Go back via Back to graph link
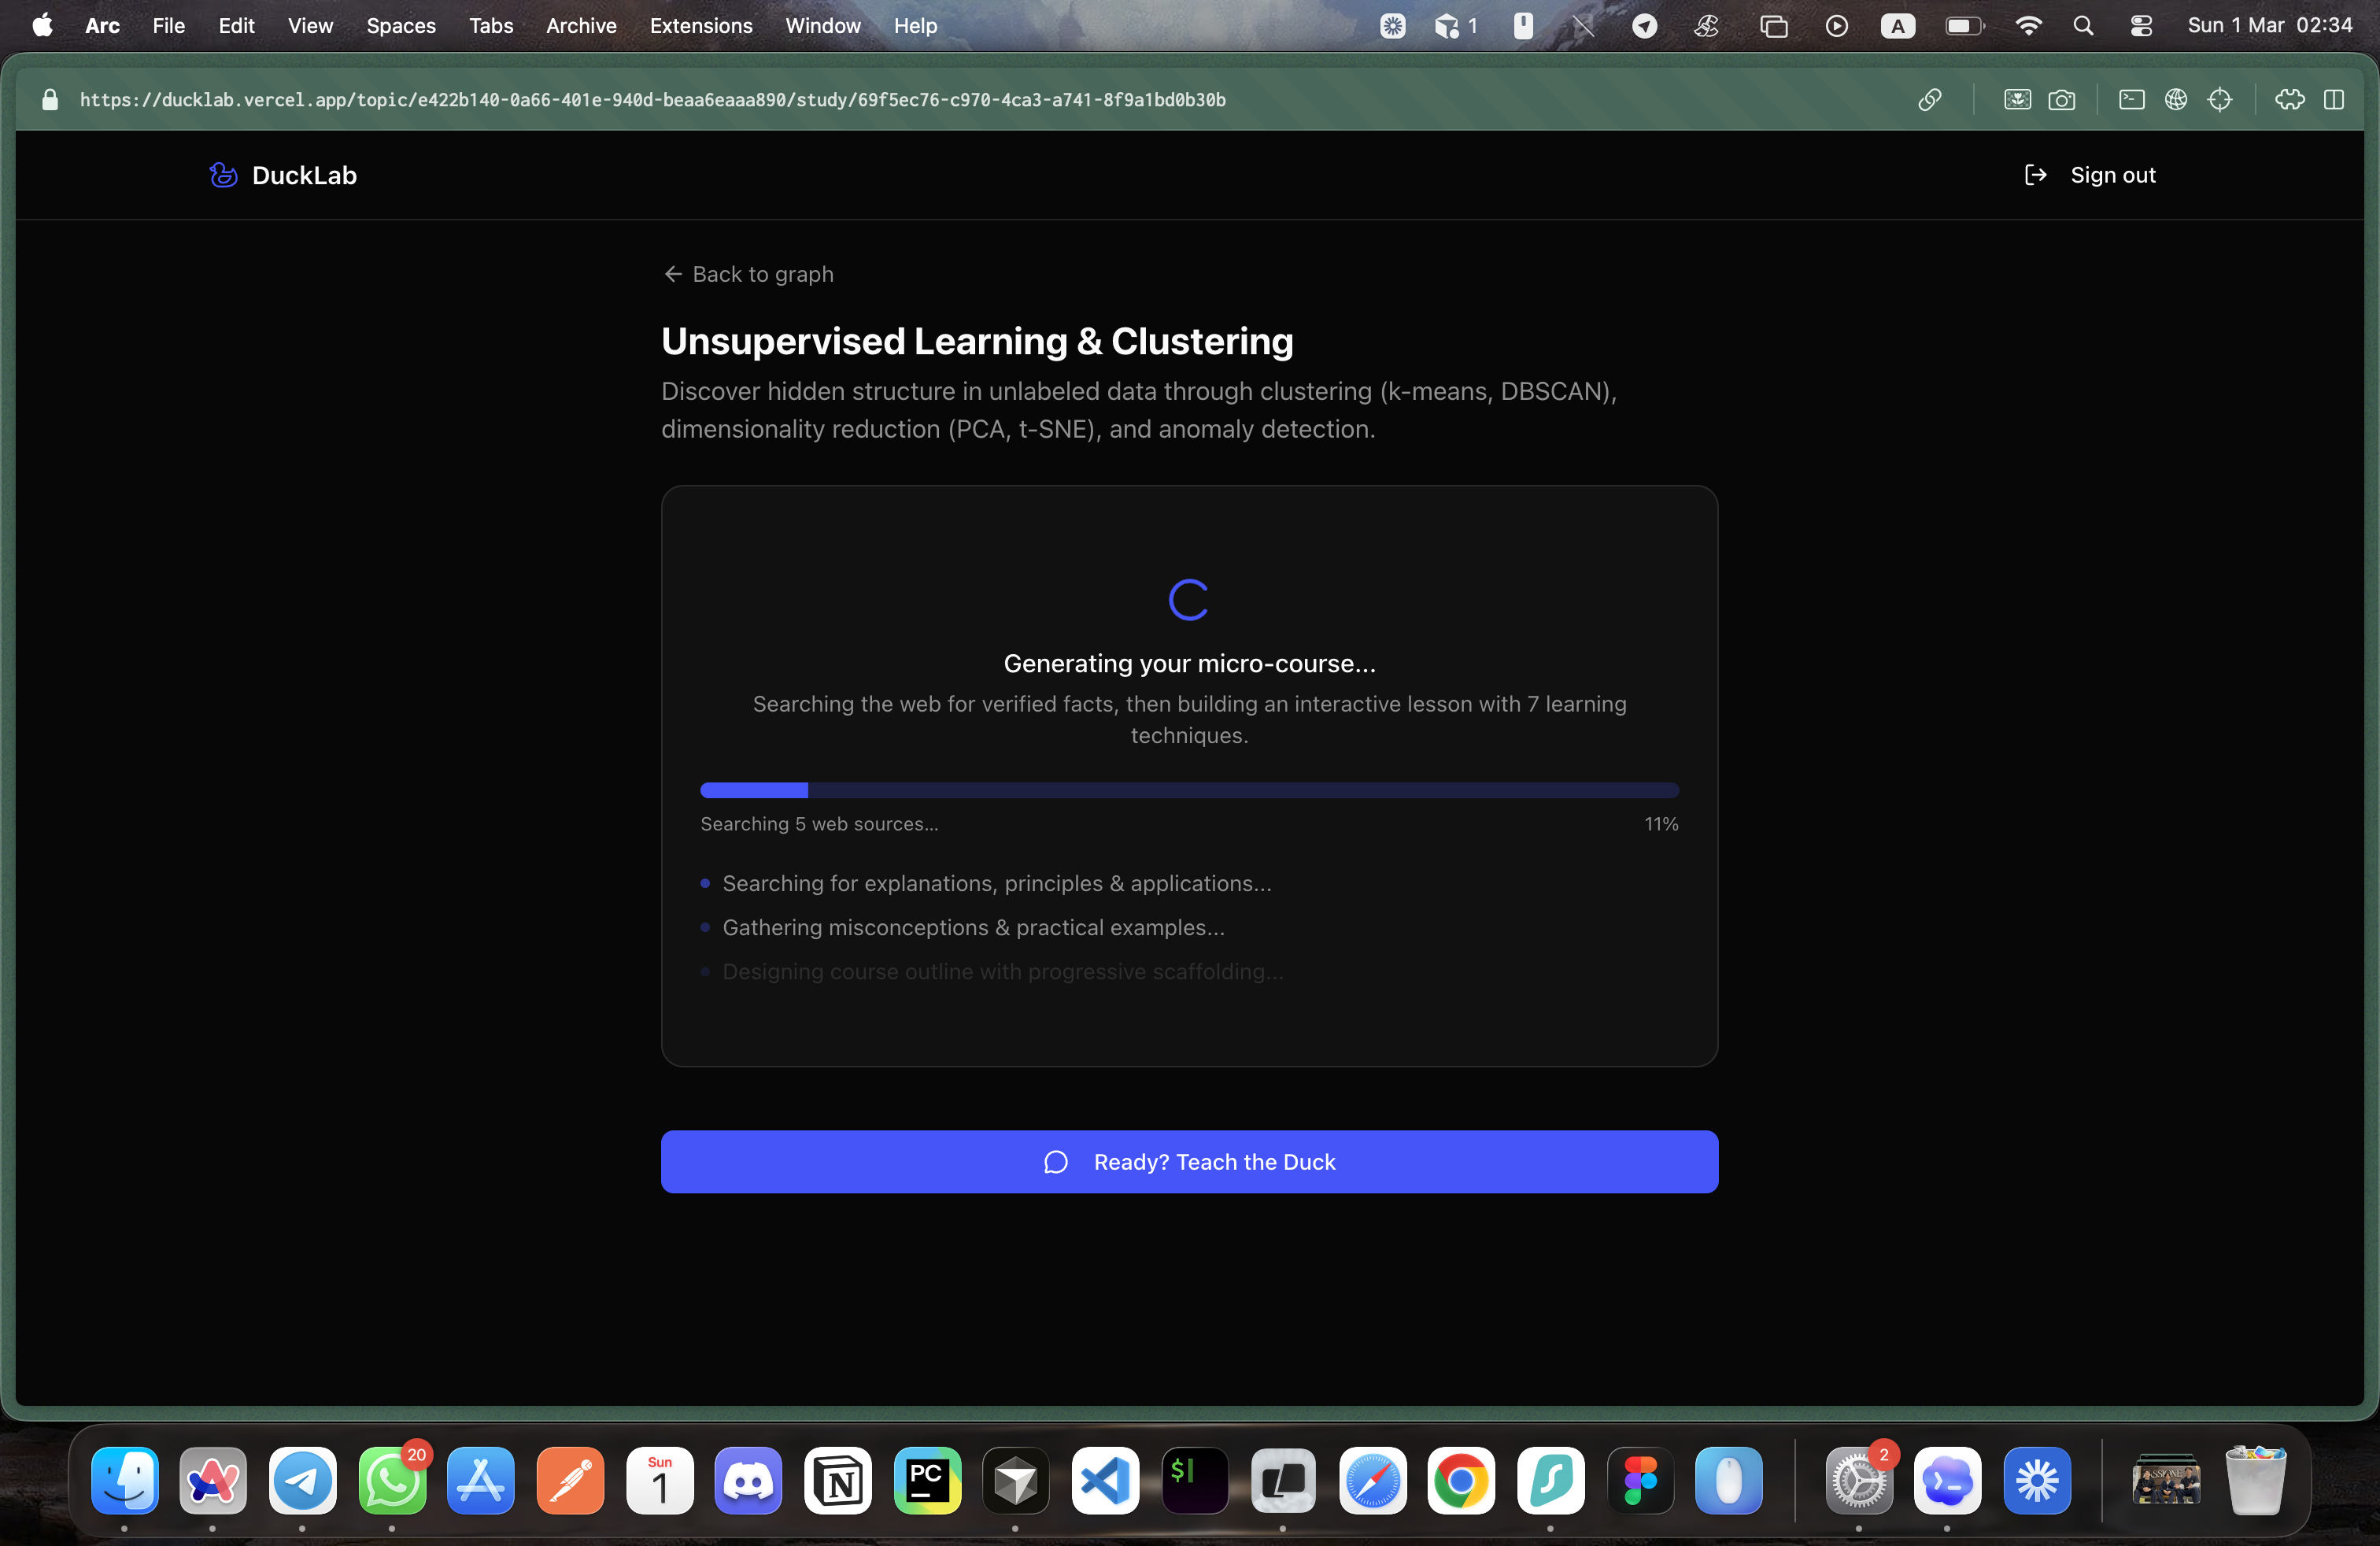The width and height of the screenshot is (2380, 1546). [748, 274]
